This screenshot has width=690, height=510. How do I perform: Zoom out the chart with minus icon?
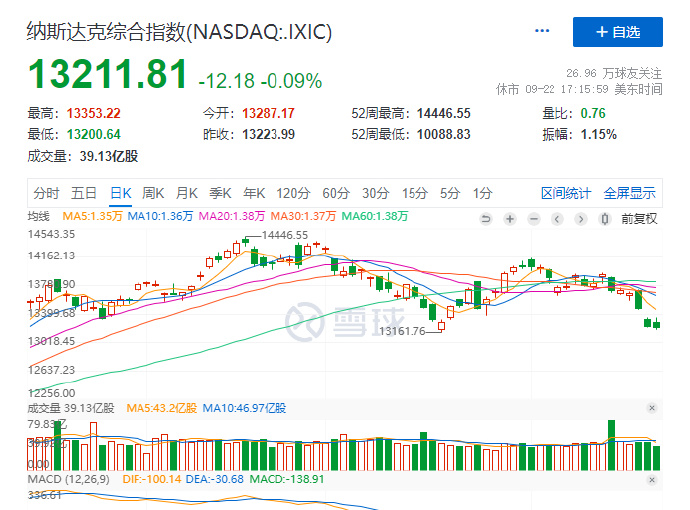pos(534,219)
